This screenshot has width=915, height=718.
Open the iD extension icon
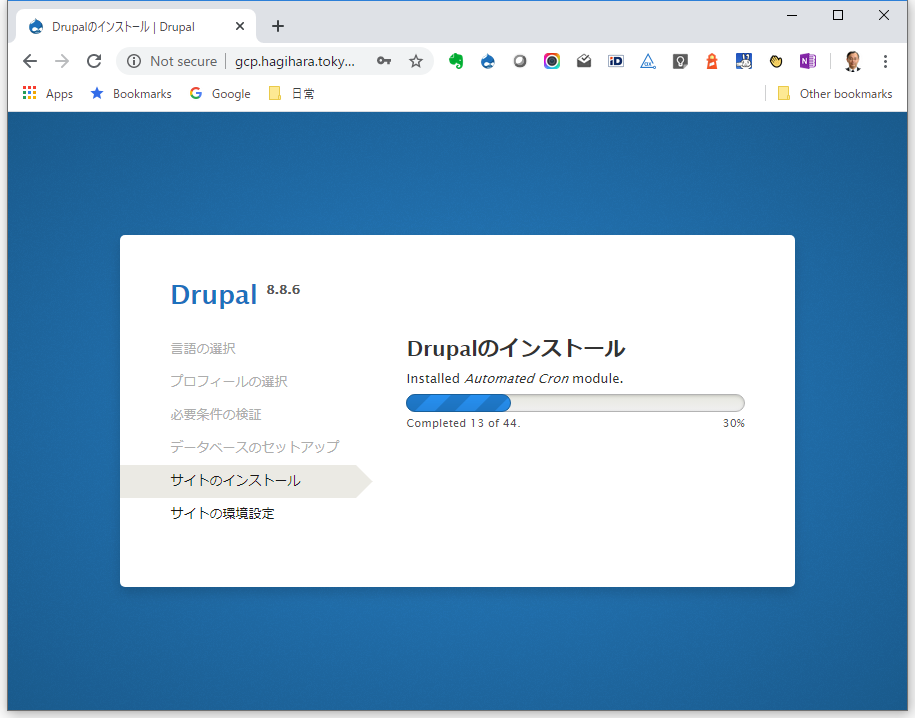coord(616,61)
